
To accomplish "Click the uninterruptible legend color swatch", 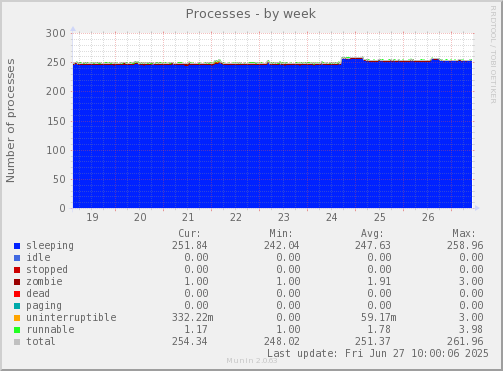I will click(17, 318).
